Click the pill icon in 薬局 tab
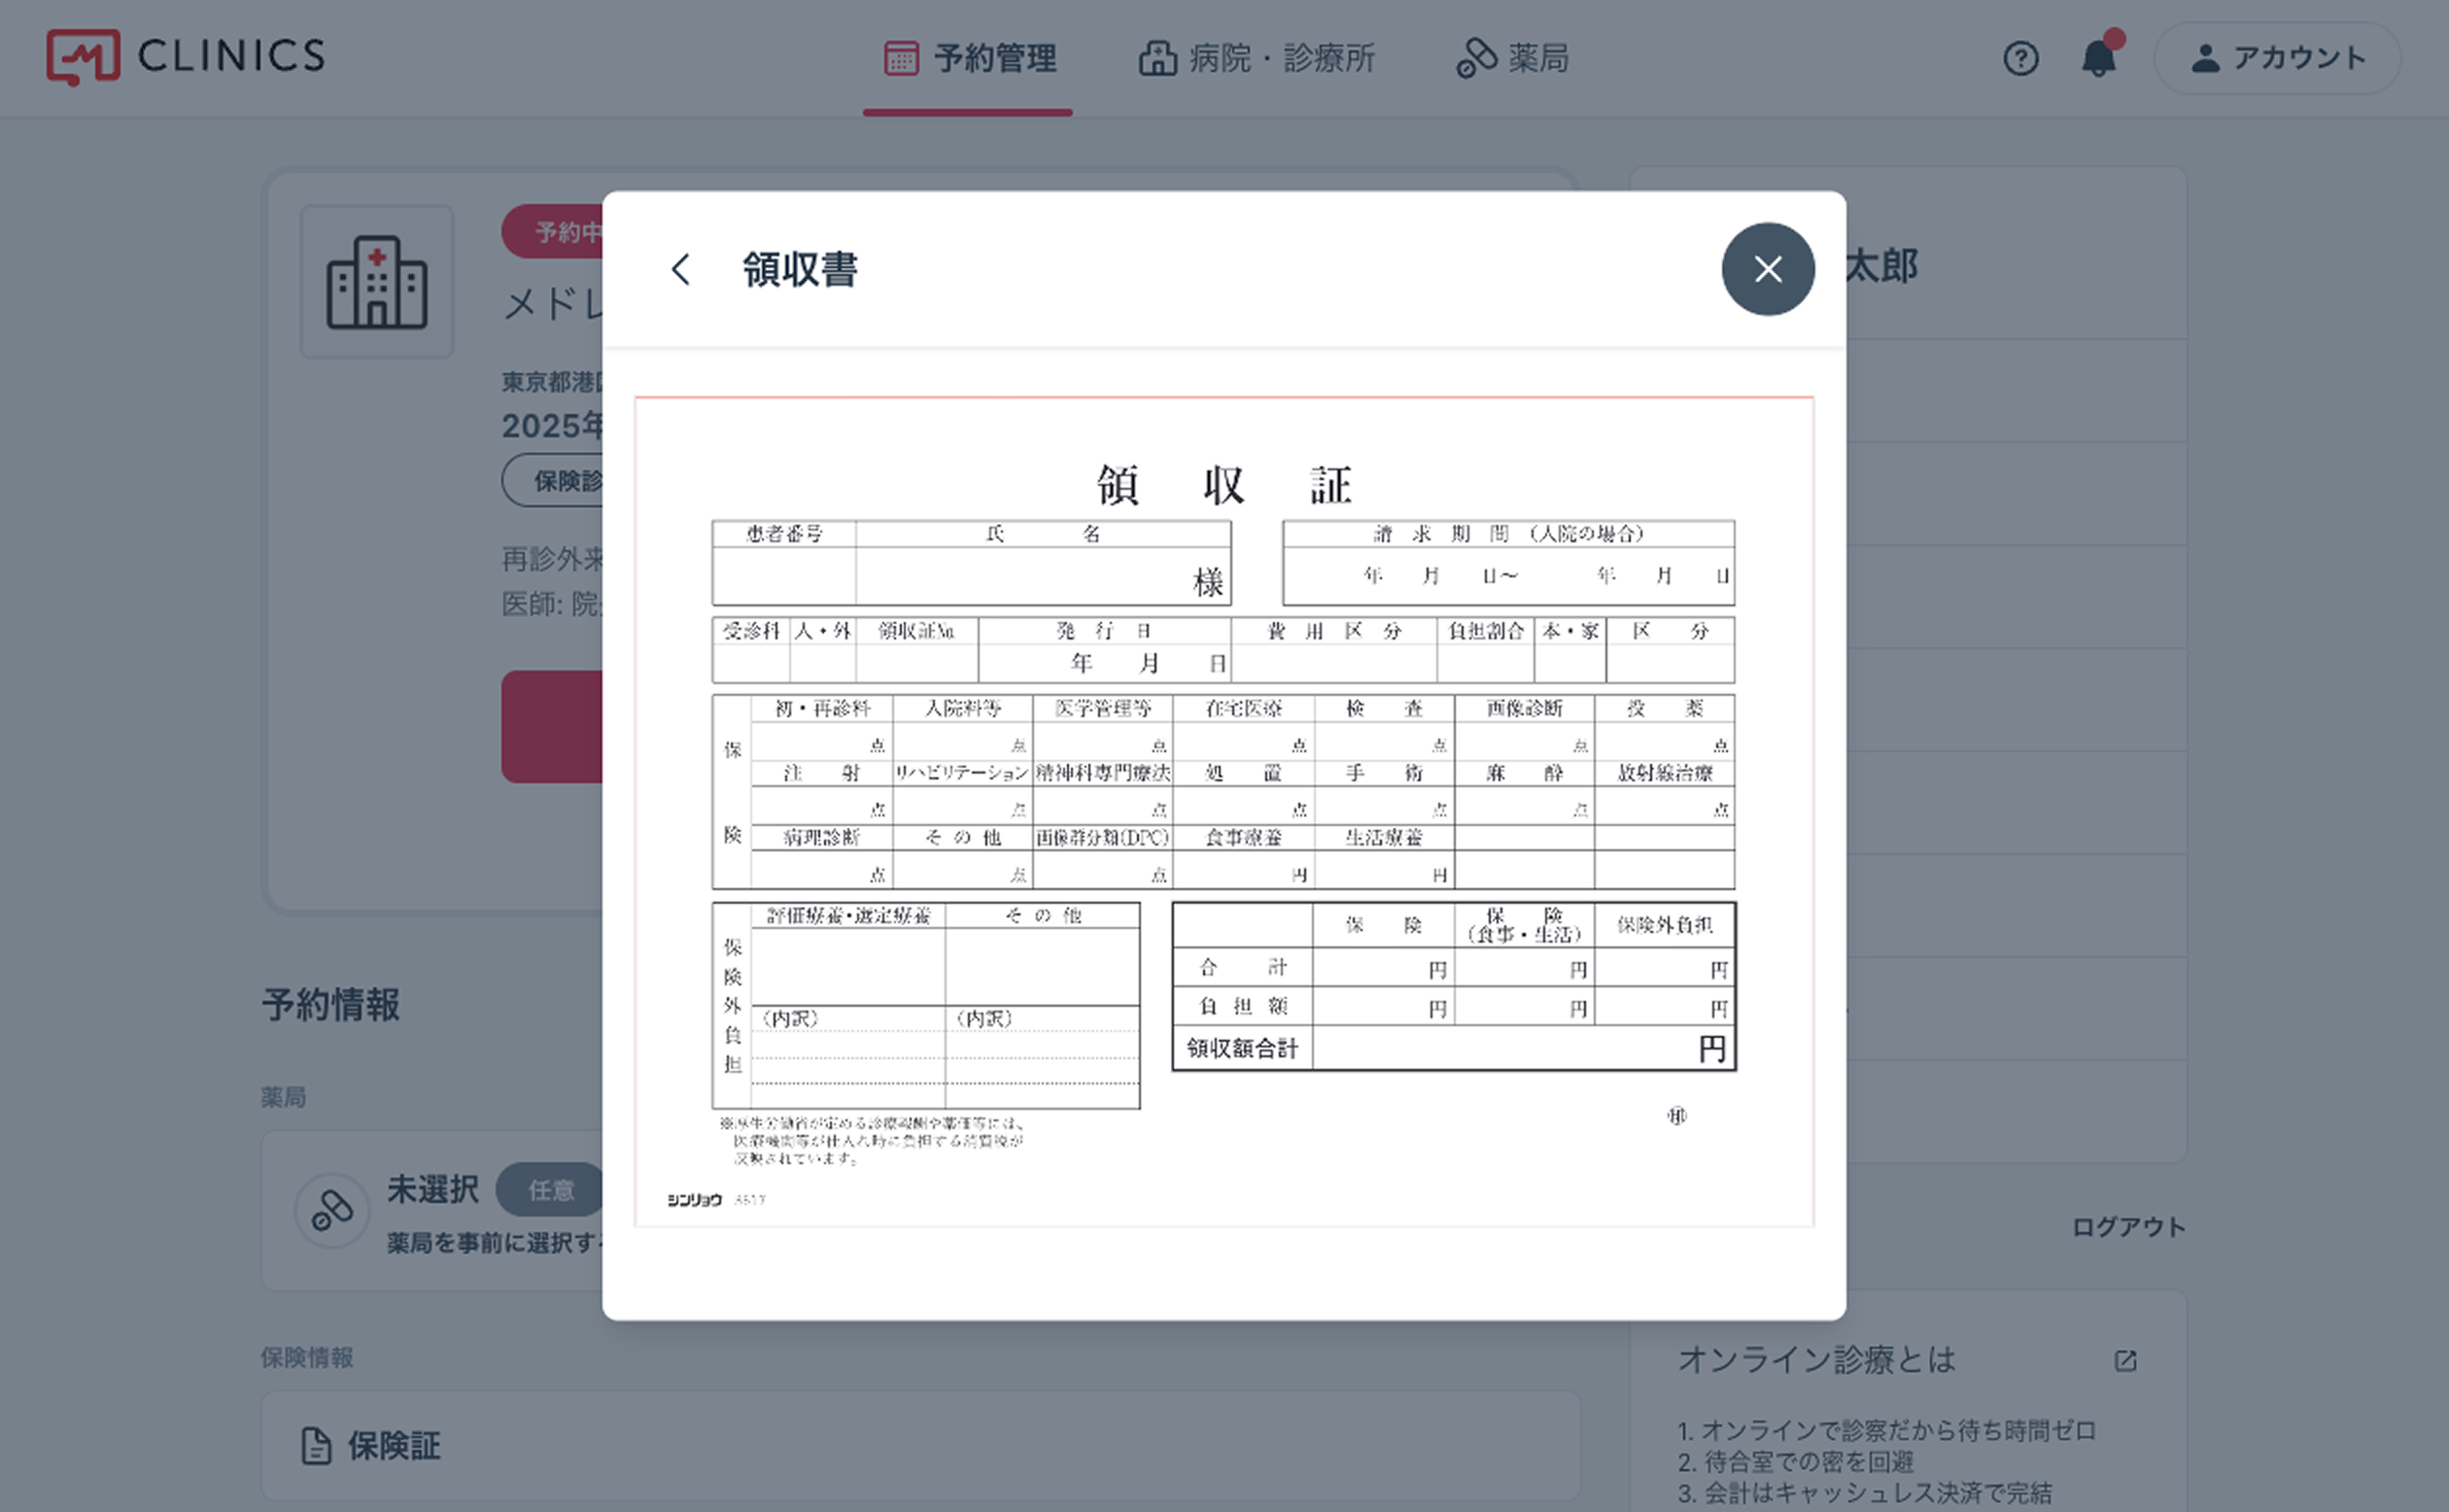This screenshot has width=2449, height=1512. point(1476,58)
